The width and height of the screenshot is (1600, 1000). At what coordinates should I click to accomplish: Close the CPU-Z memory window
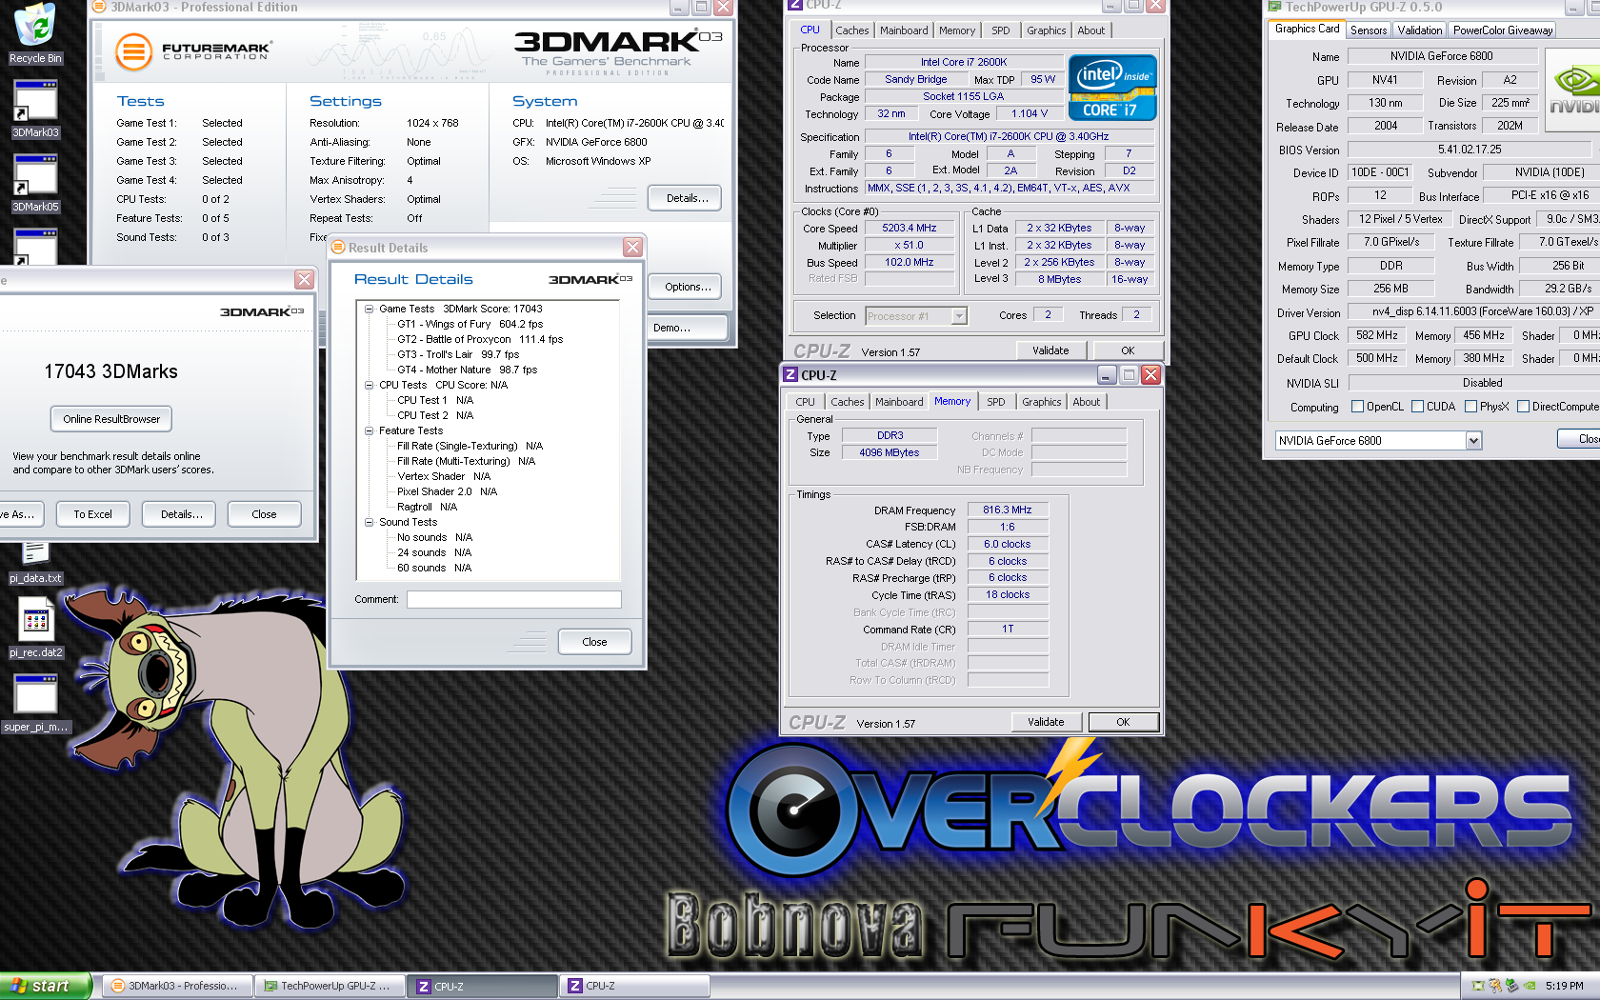(1150, 375)
